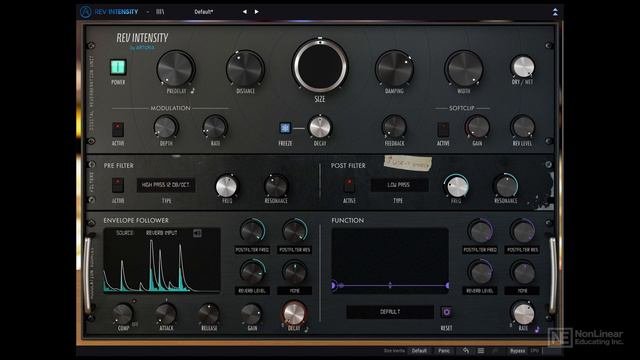Click the Pre Filter Freq knob
This screenshot has height=360, width=640.
[x=227, y=187]
